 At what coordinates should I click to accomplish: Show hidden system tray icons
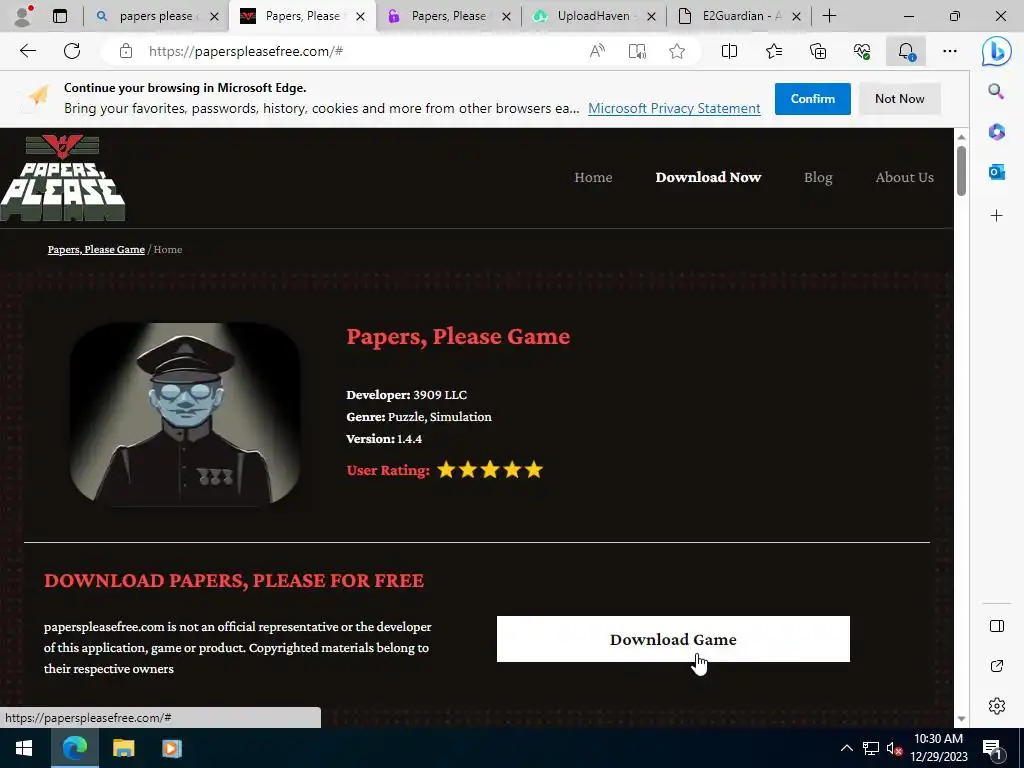(846, 748)
